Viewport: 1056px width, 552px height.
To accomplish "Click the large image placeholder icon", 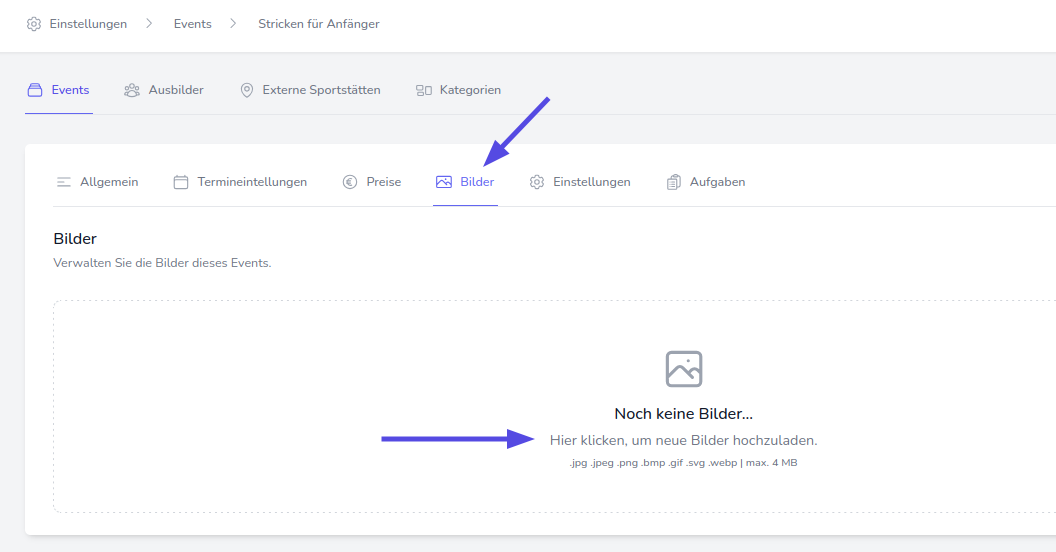I will coord(684,369).
